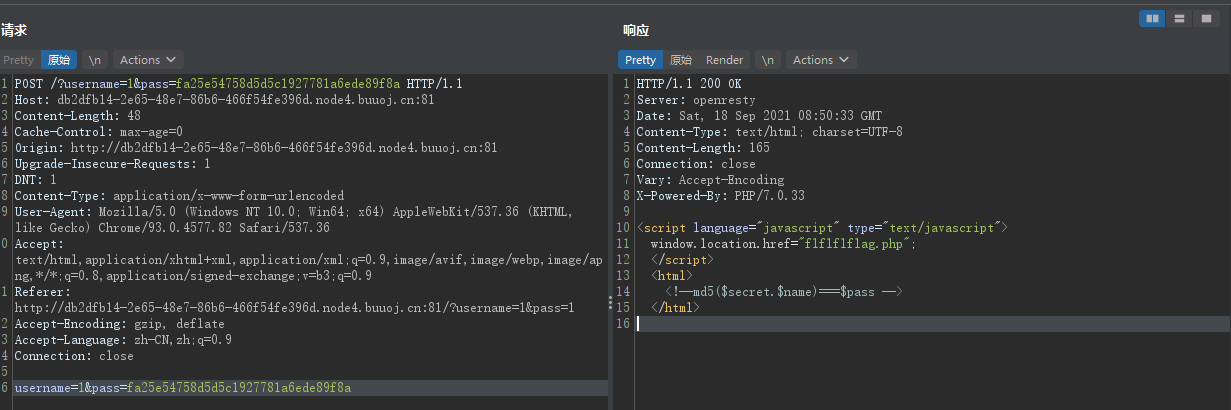Switch request view to 原始 tab
This screenshot has height=410, width=1231.
pyautogui.click(x=59, y=60)
